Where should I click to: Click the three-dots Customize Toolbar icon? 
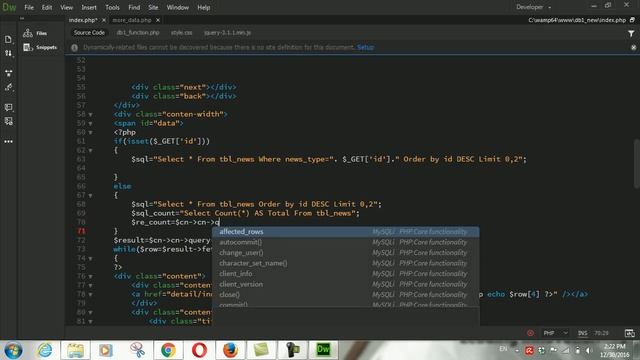click(x=8, y=142)
